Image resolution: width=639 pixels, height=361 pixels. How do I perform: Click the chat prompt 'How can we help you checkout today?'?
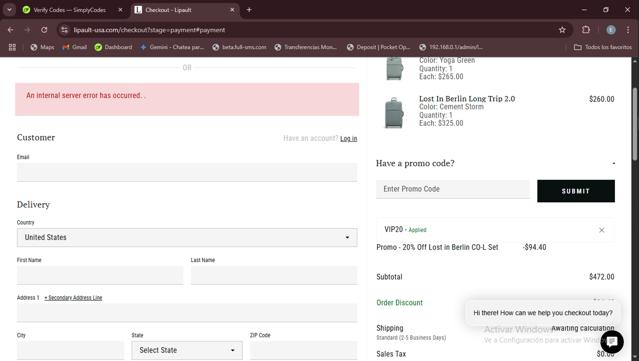543,313
